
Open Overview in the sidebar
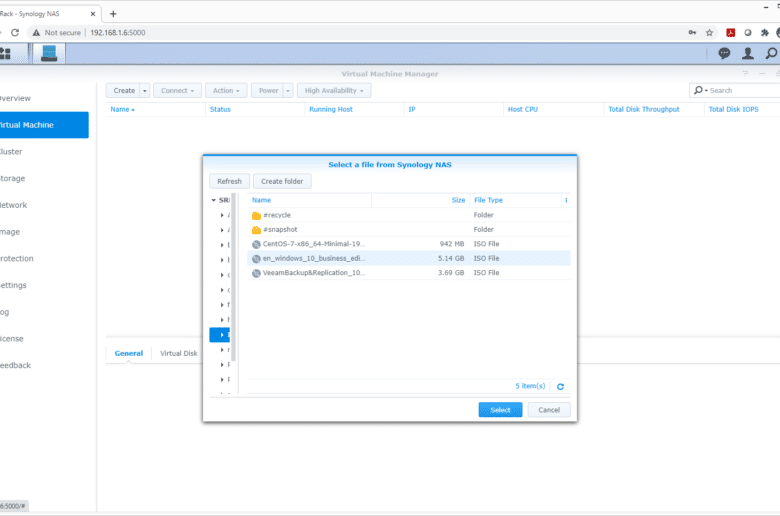pos(15,98)
